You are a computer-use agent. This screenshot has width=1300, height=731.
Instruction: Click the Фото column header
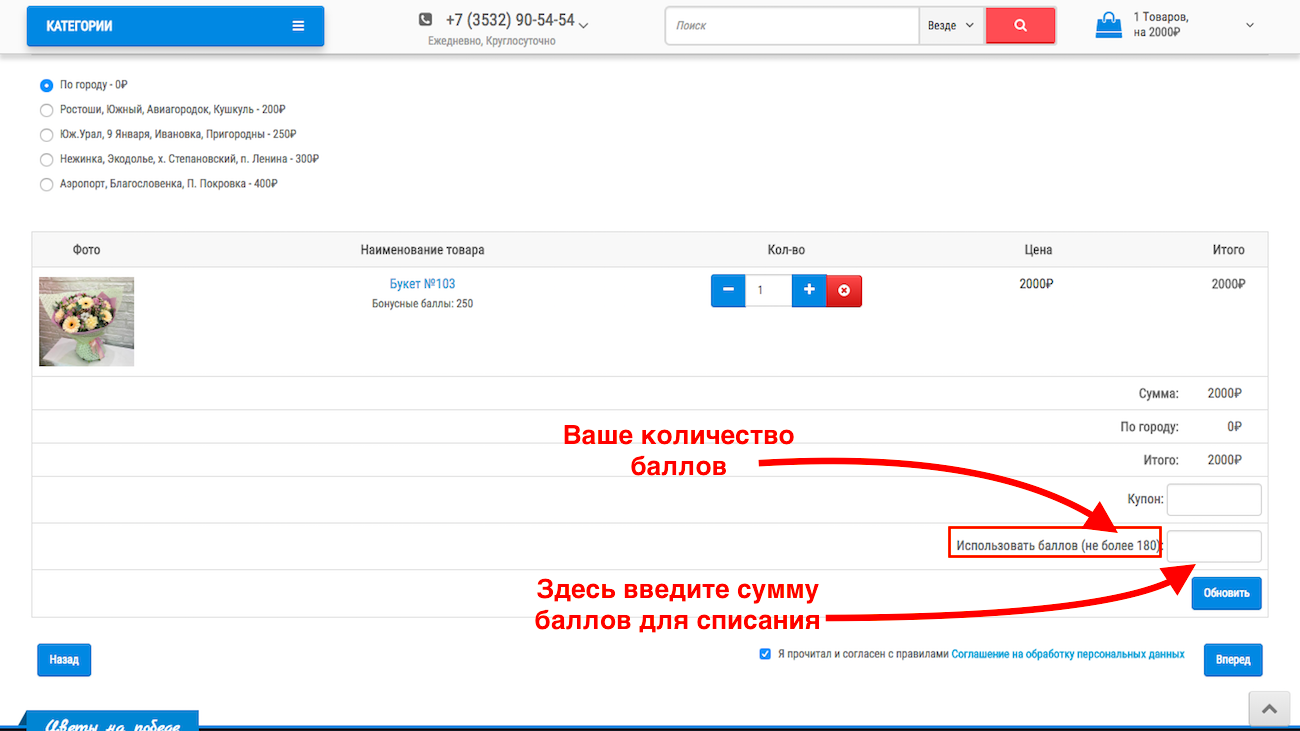87,250
